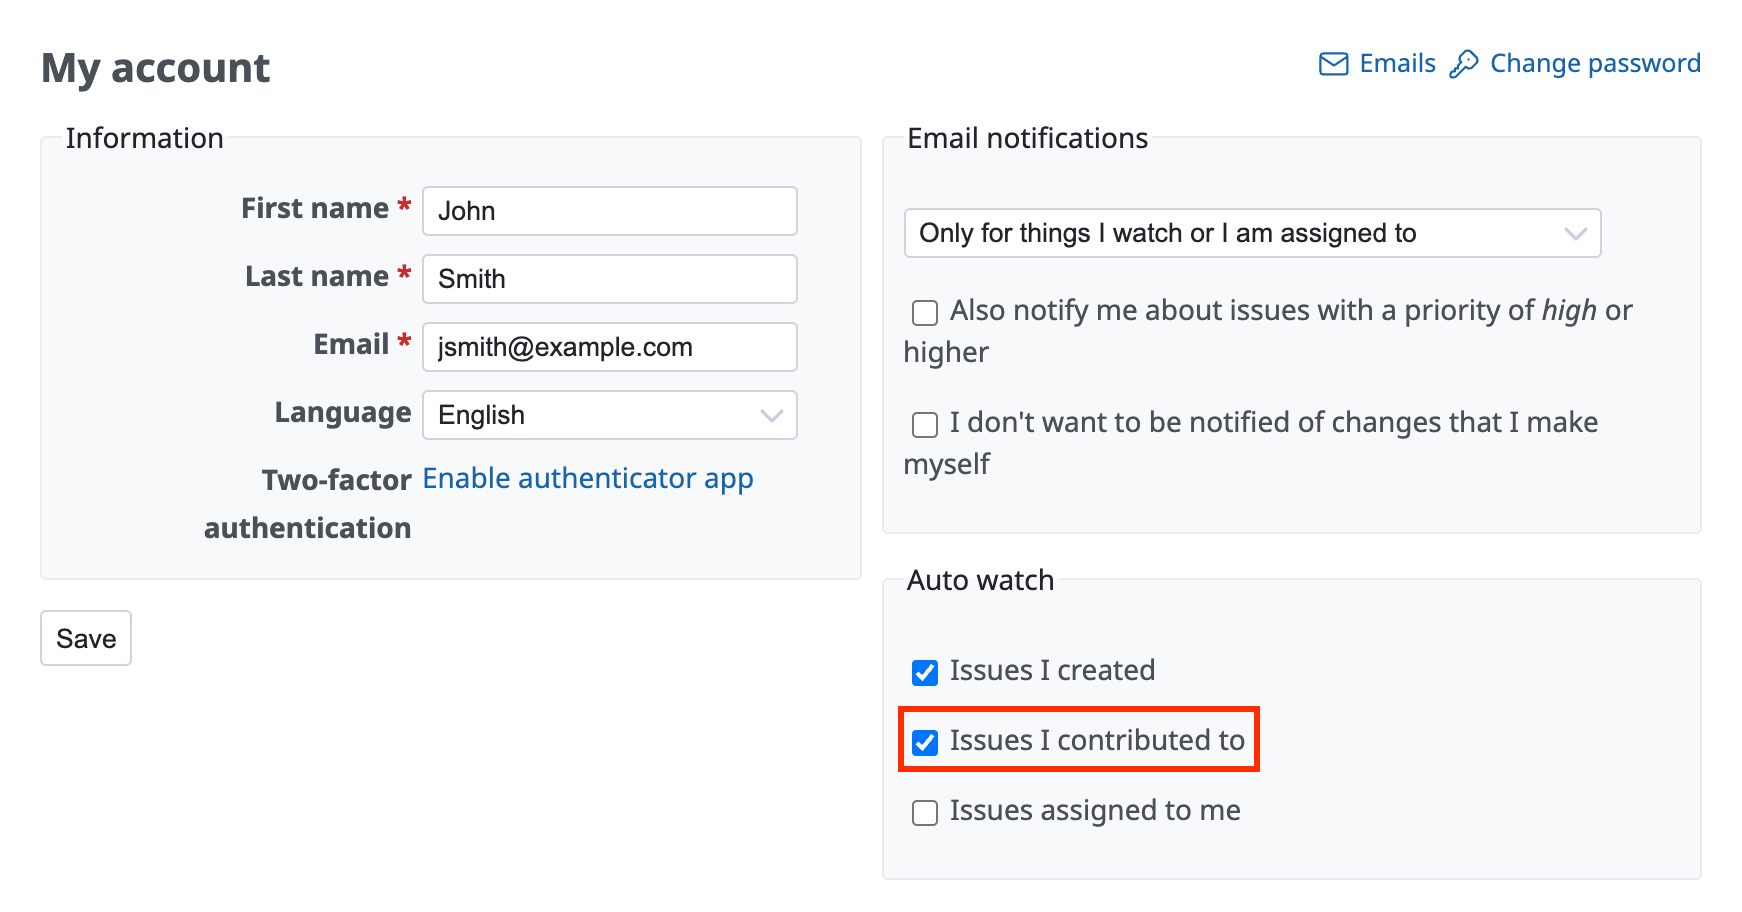Image resolution: width=1742 pixels, height=912 pixels.
Task: Click Enable authenticator app link
Action: pyautogui.click(x=588, y=479)
